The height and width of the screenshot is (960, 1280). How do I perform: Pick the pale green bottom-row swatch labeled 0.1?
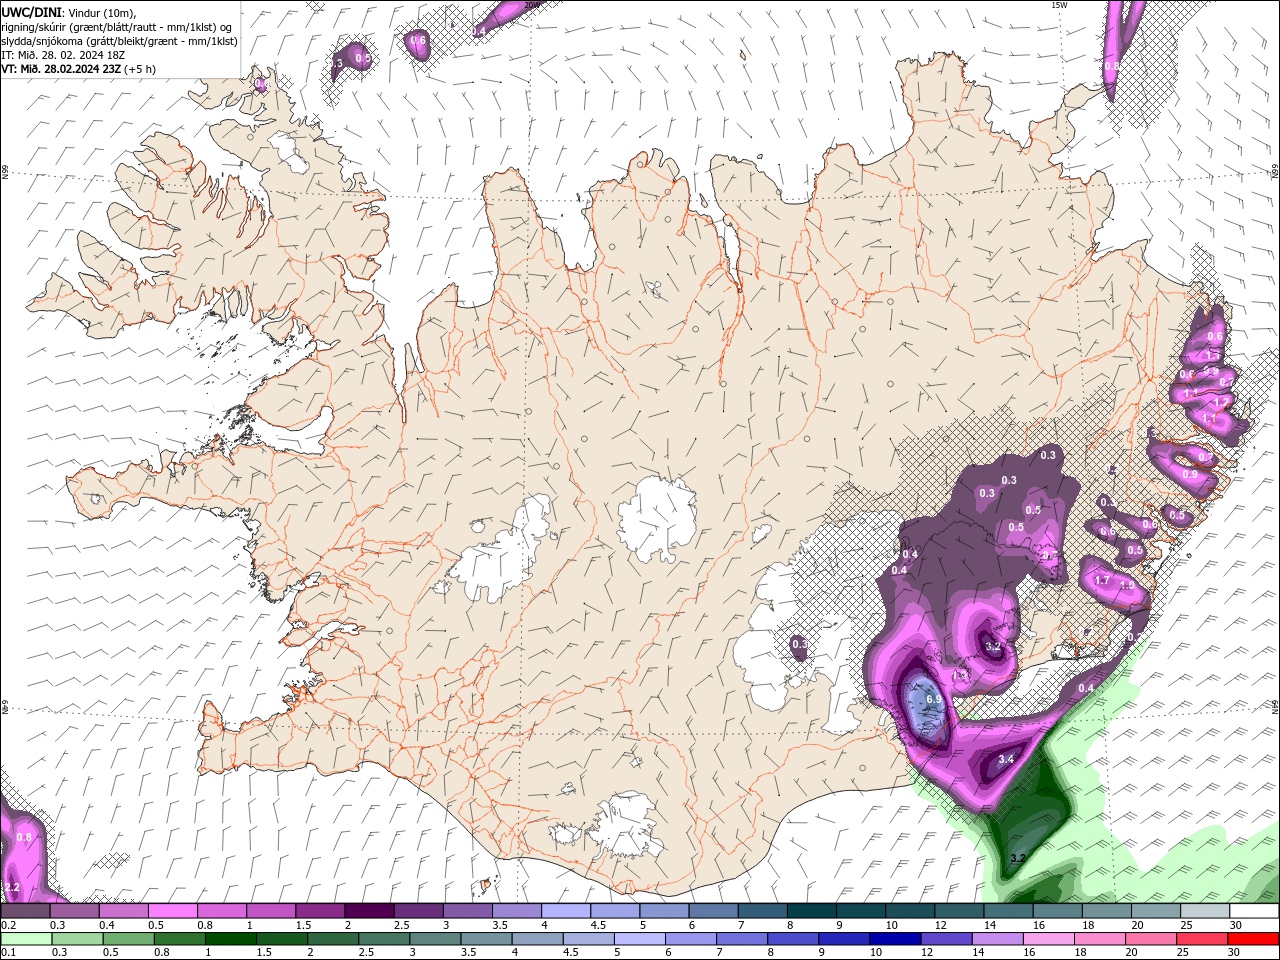tap(26, 939)
